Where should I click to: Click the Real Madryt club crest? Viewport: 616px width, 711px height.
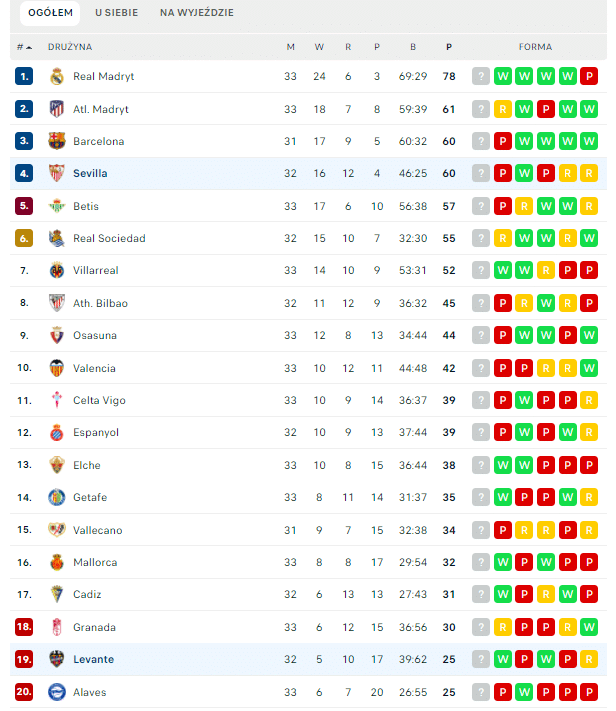(x=57, y=77)
